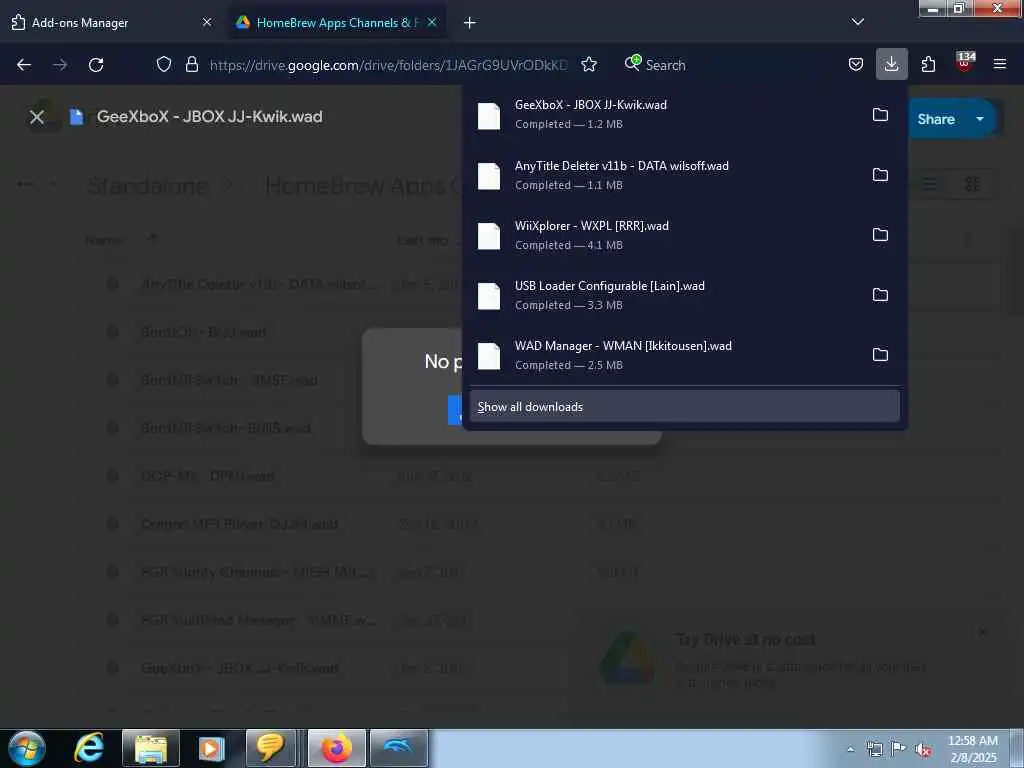Image resolution: width=1024 pixels, height=768 pixels.
Task: Open tracking protection shield icon
Action: point(164,65)
